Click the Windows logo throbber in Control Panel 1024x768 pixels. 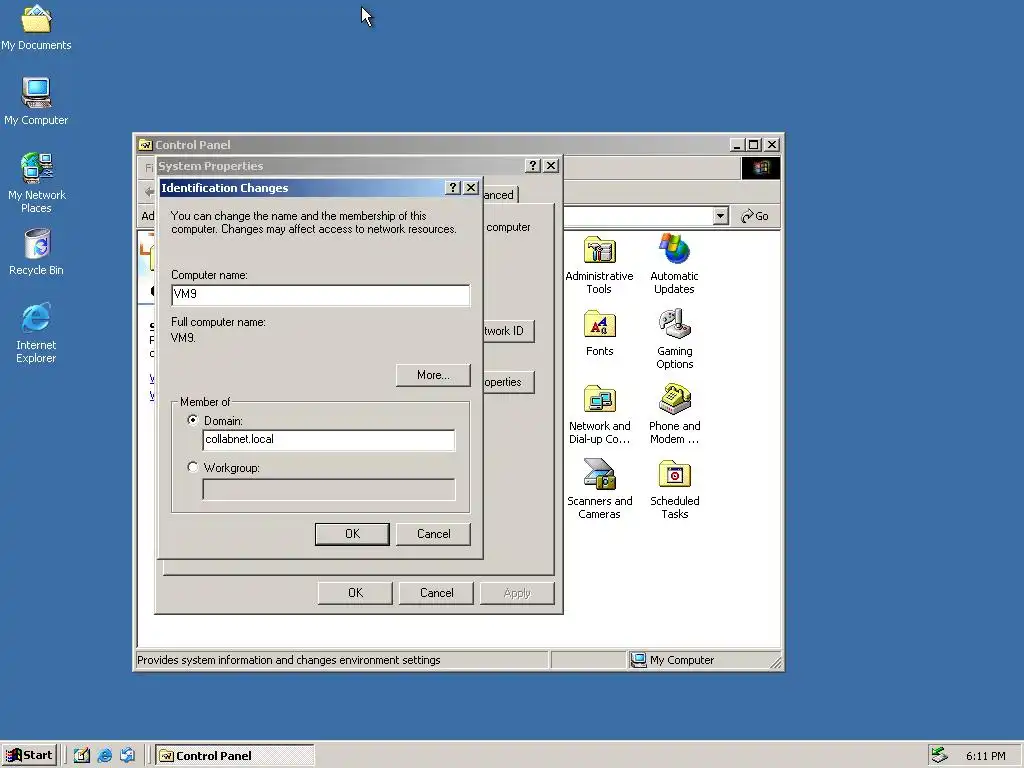coord(760,168)
